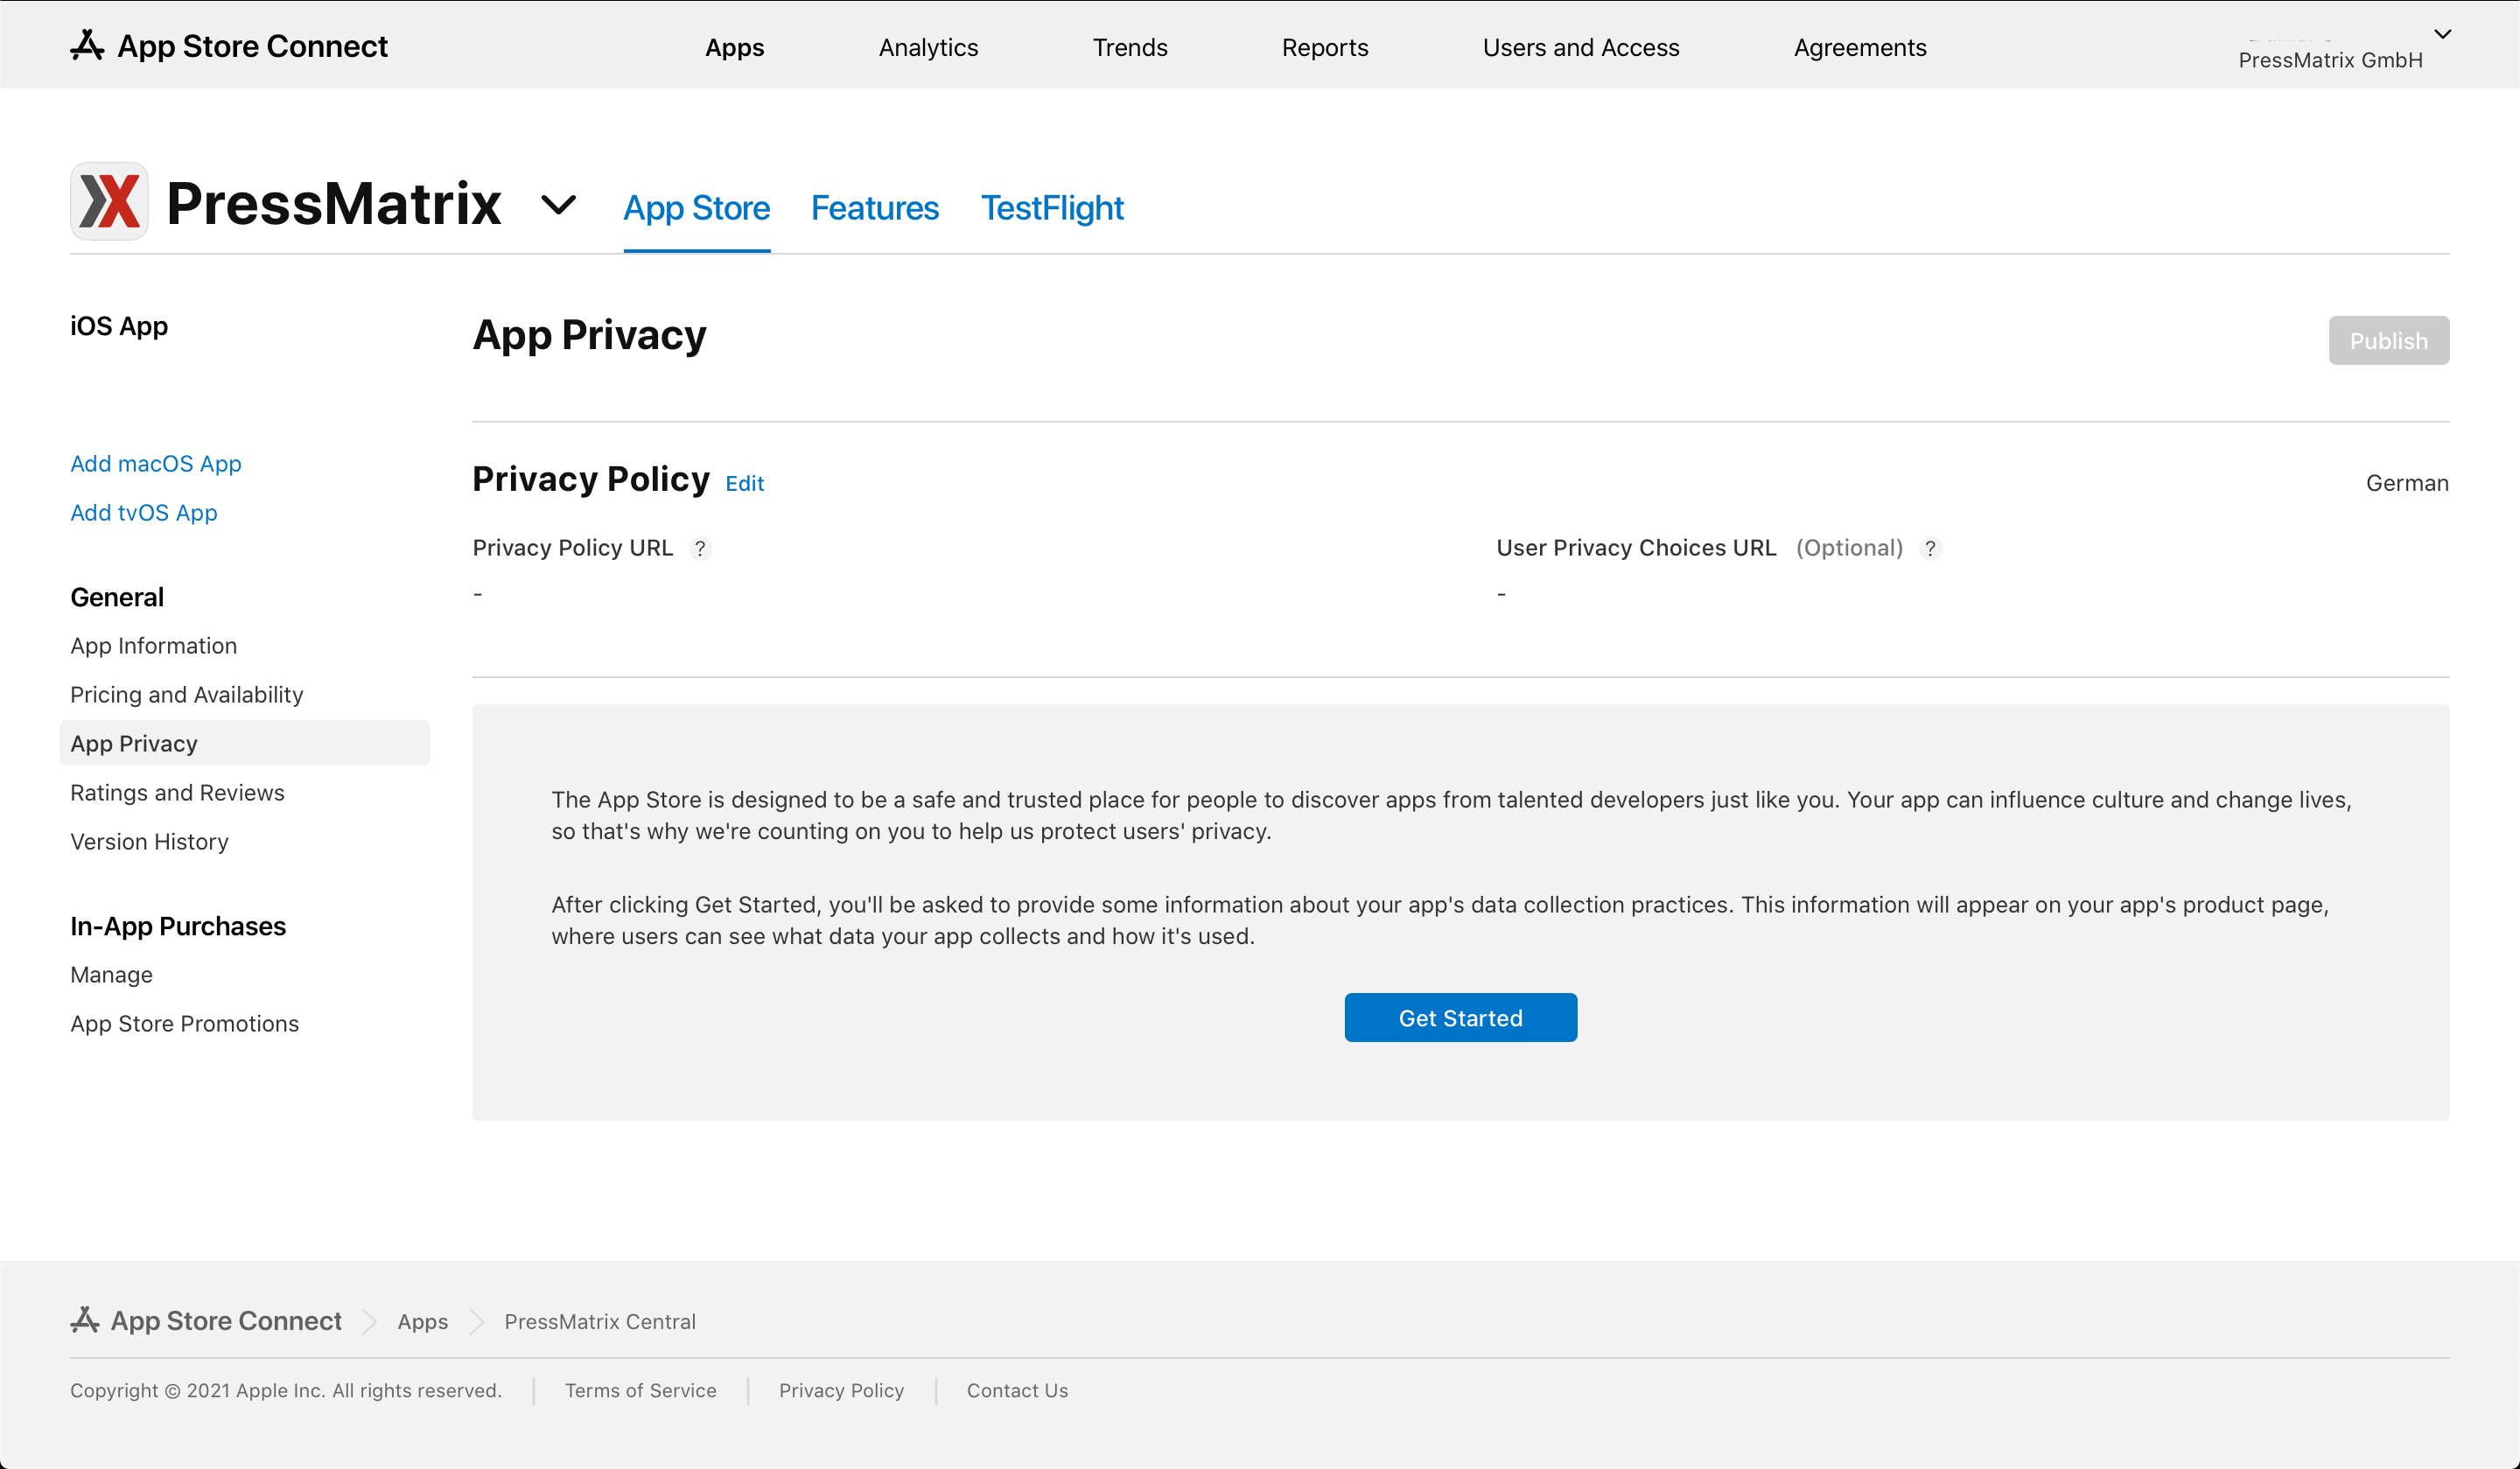Click the PressMatrix app icon
This screenshot has width=2520, height=1469.
(110, 201)
